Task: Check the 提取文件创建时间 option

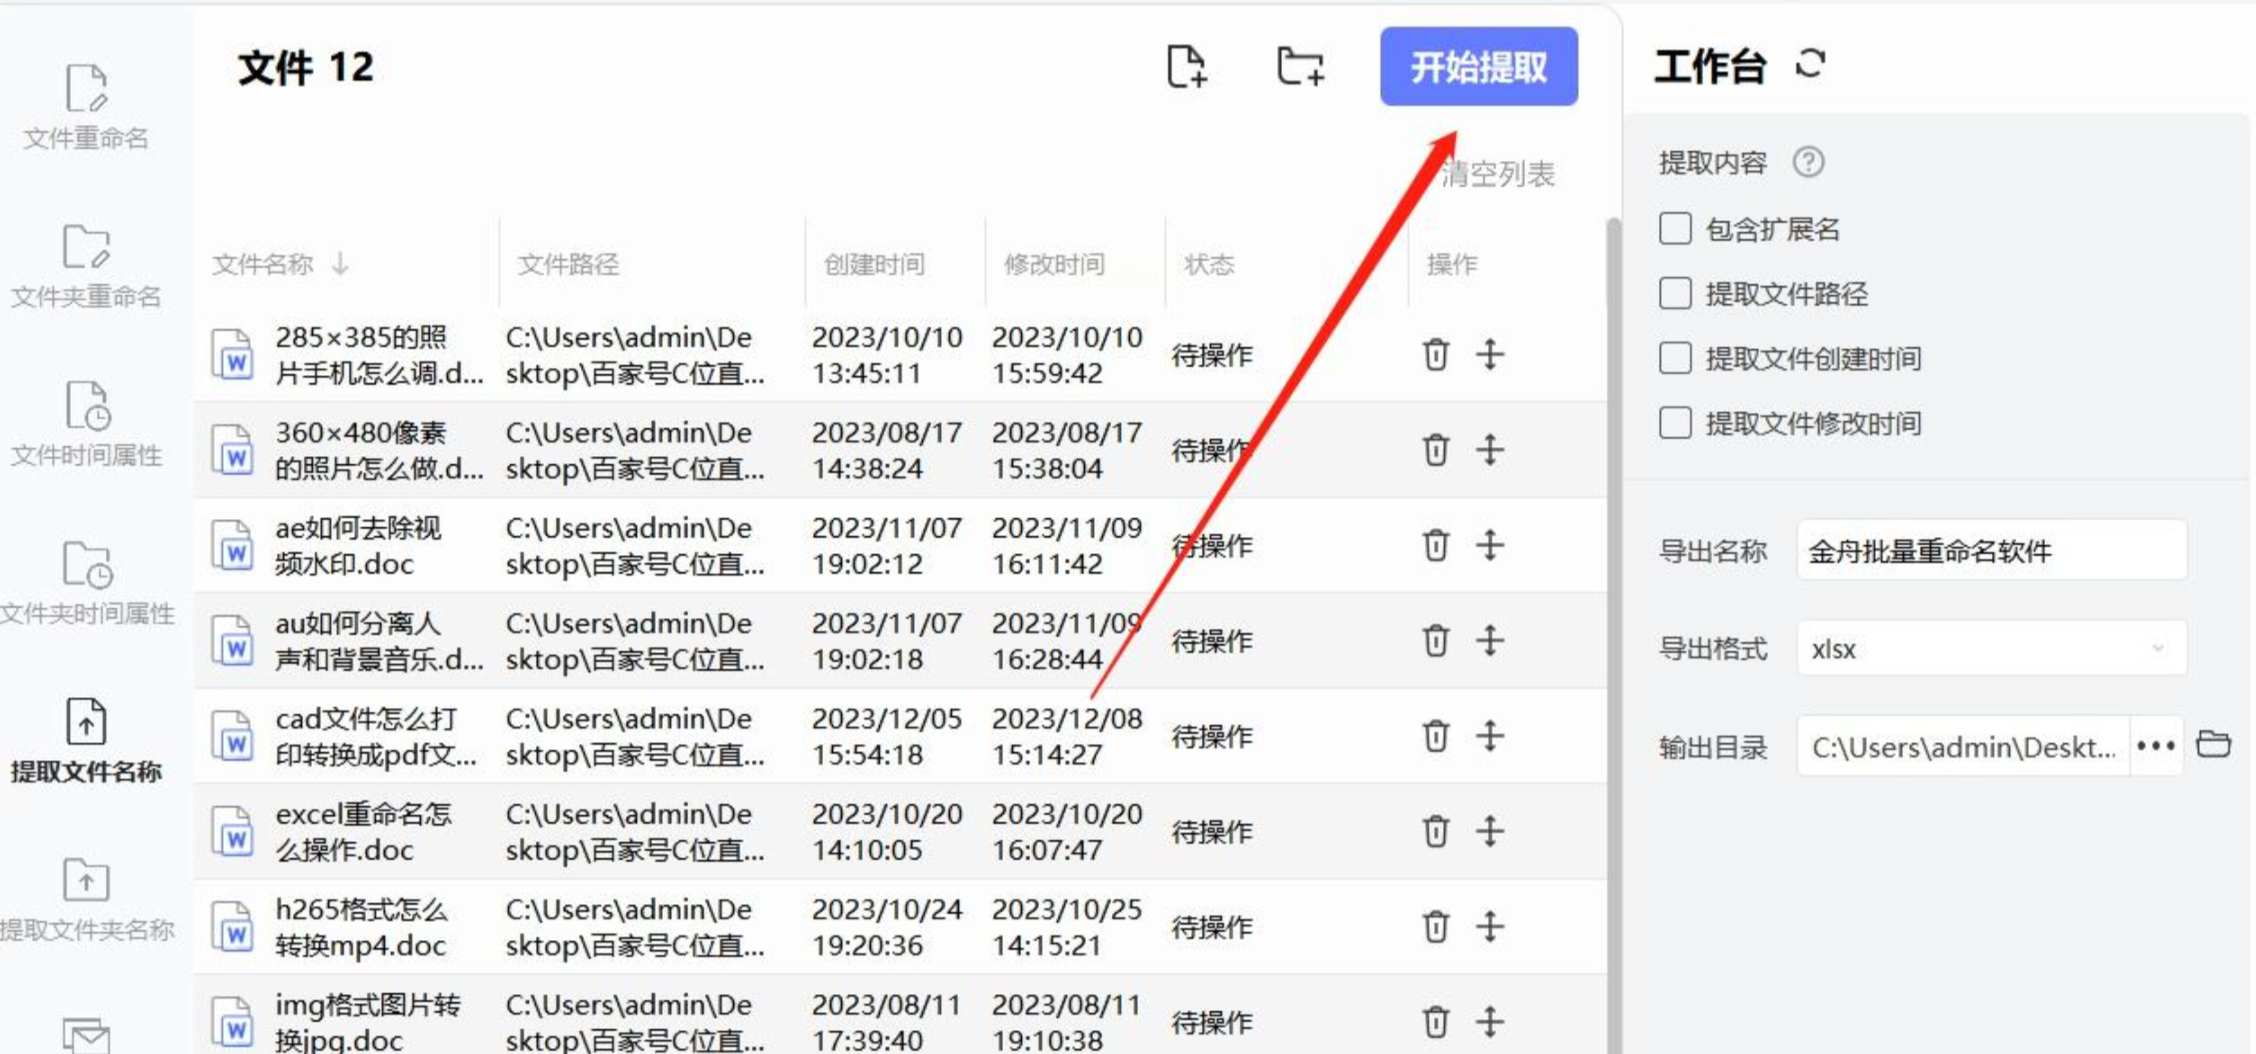Action: pyautogui.click(x=1675, y=358)
